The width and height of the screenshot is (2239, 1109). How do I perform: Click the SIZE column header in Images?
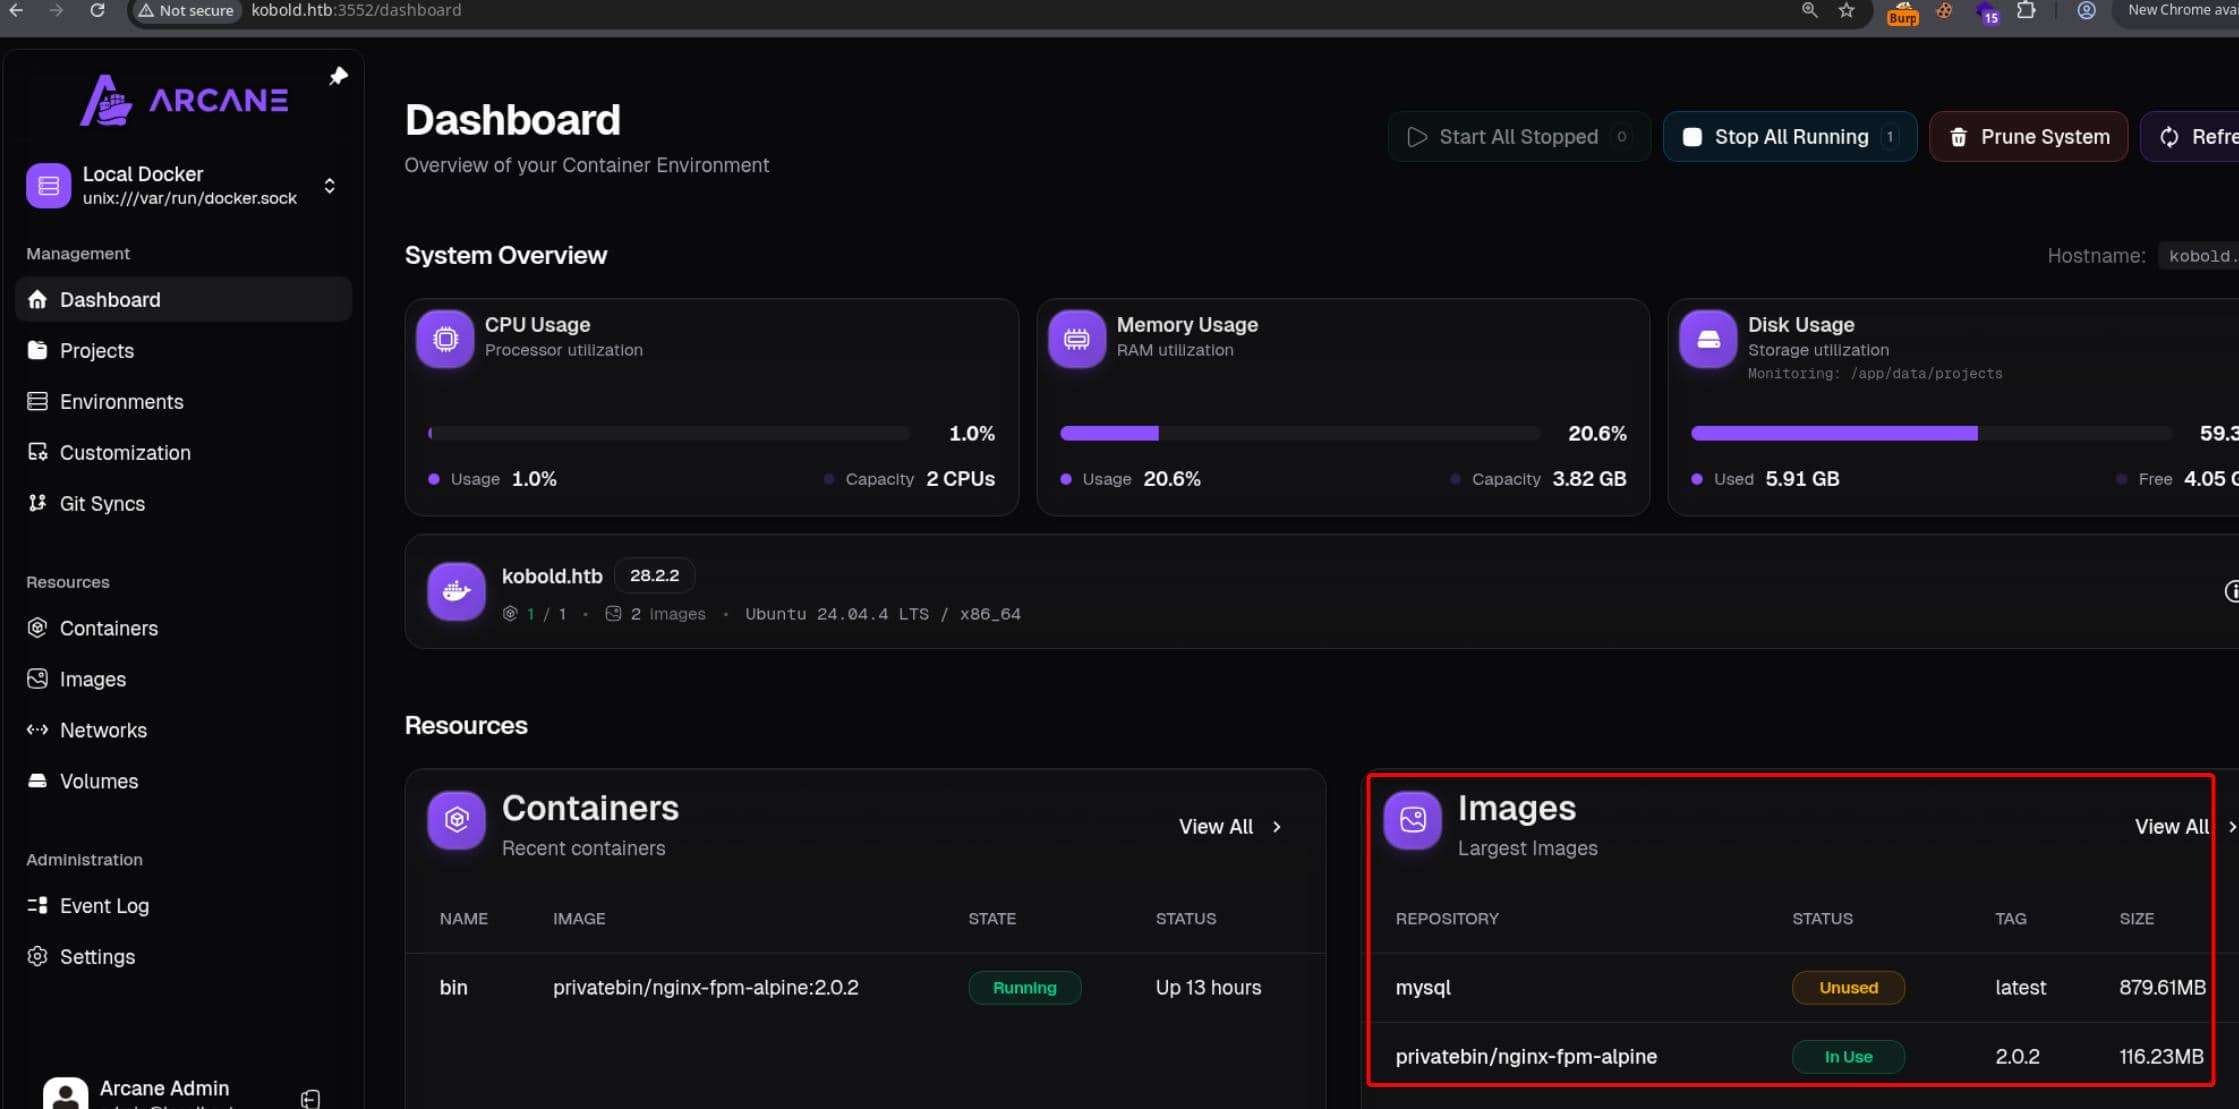2136,918
